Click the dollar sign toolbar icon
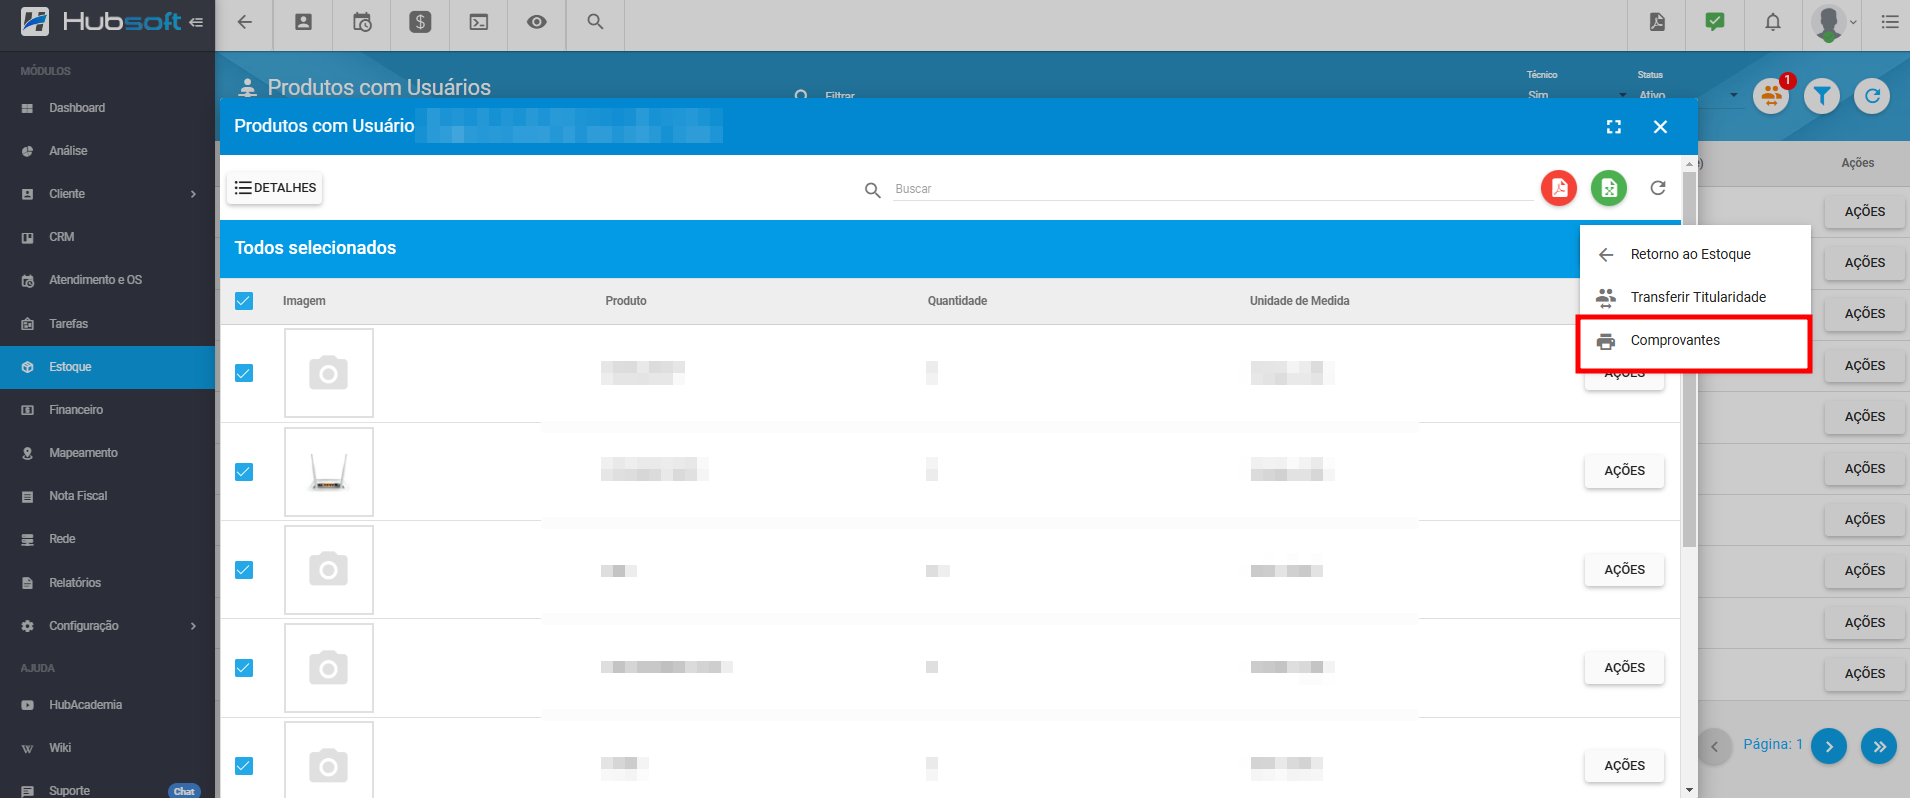 (x=420, y=22)
